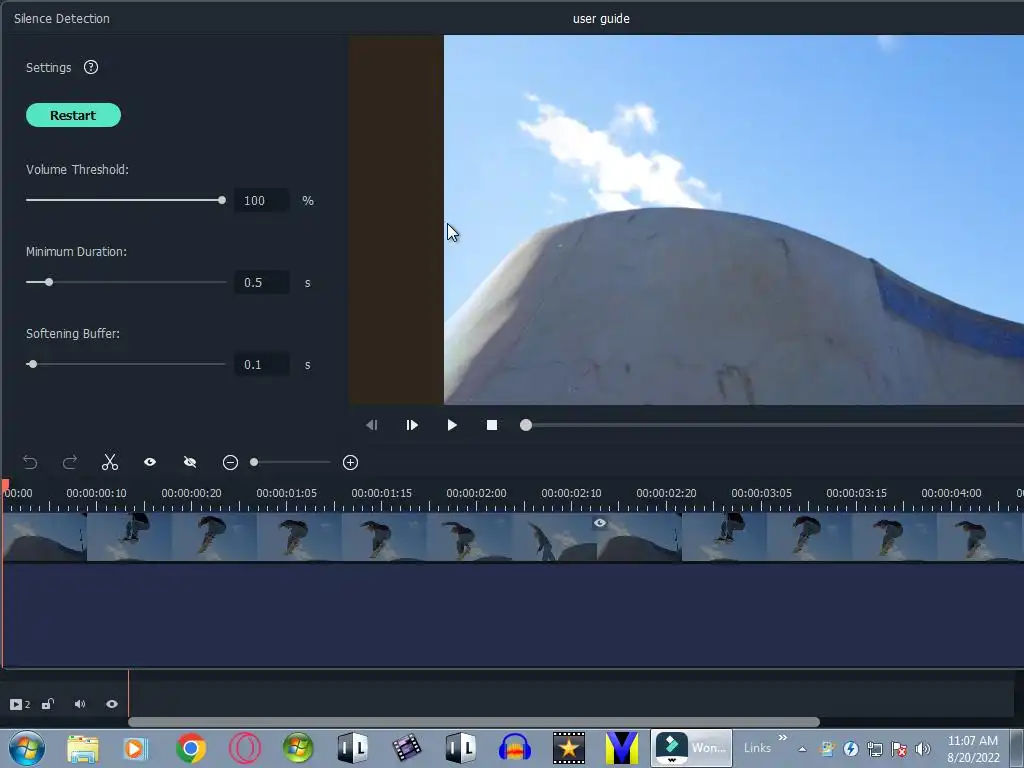Toggle visibility of track 2
The height and width of the screenshot is (768, 1024).
coord(112,704)
